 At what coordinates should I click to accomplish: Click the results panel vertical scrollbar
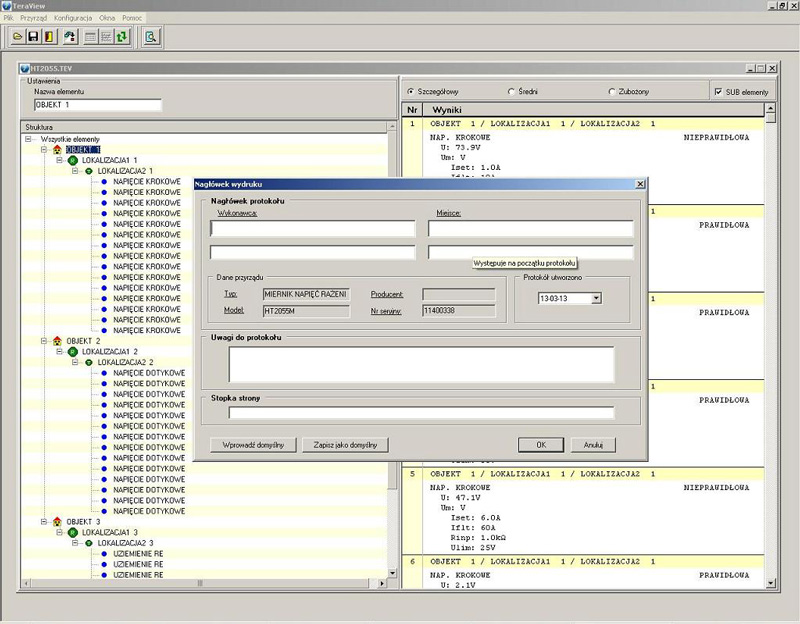(770, 350)
